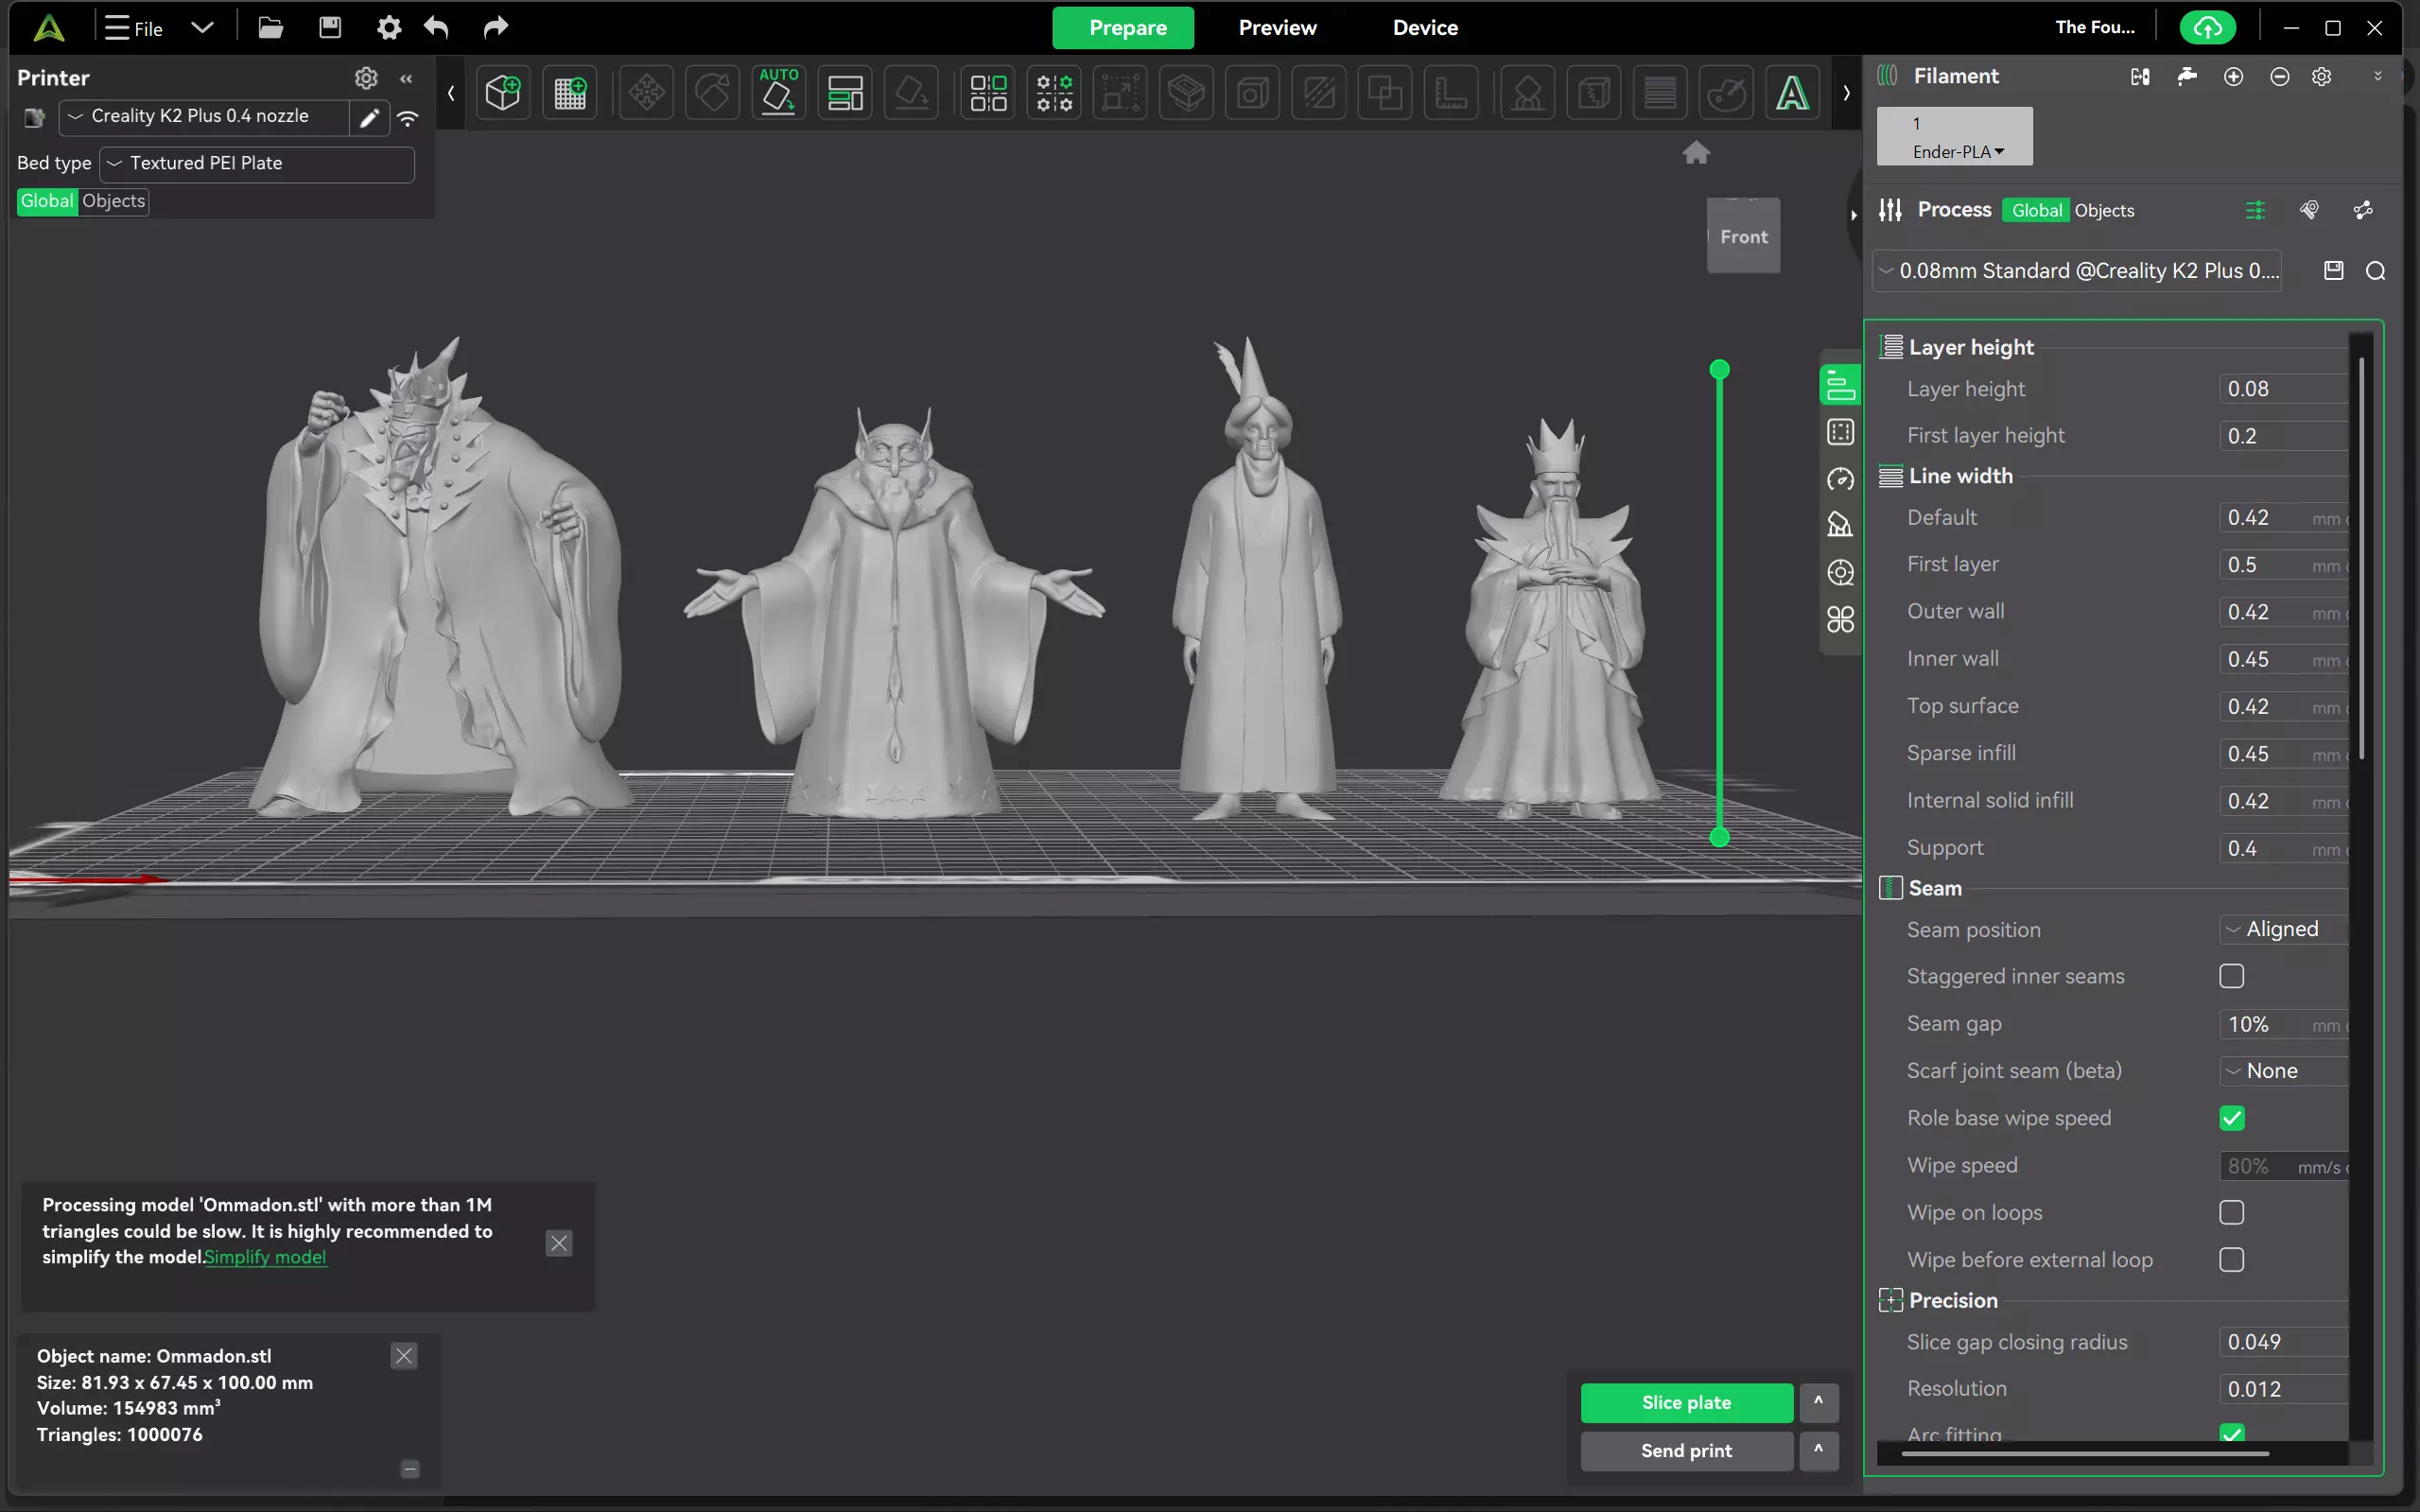Toggle advanced settings mode icon in Process
Screen dimensions: 2420x1512
coord(2255,210)
